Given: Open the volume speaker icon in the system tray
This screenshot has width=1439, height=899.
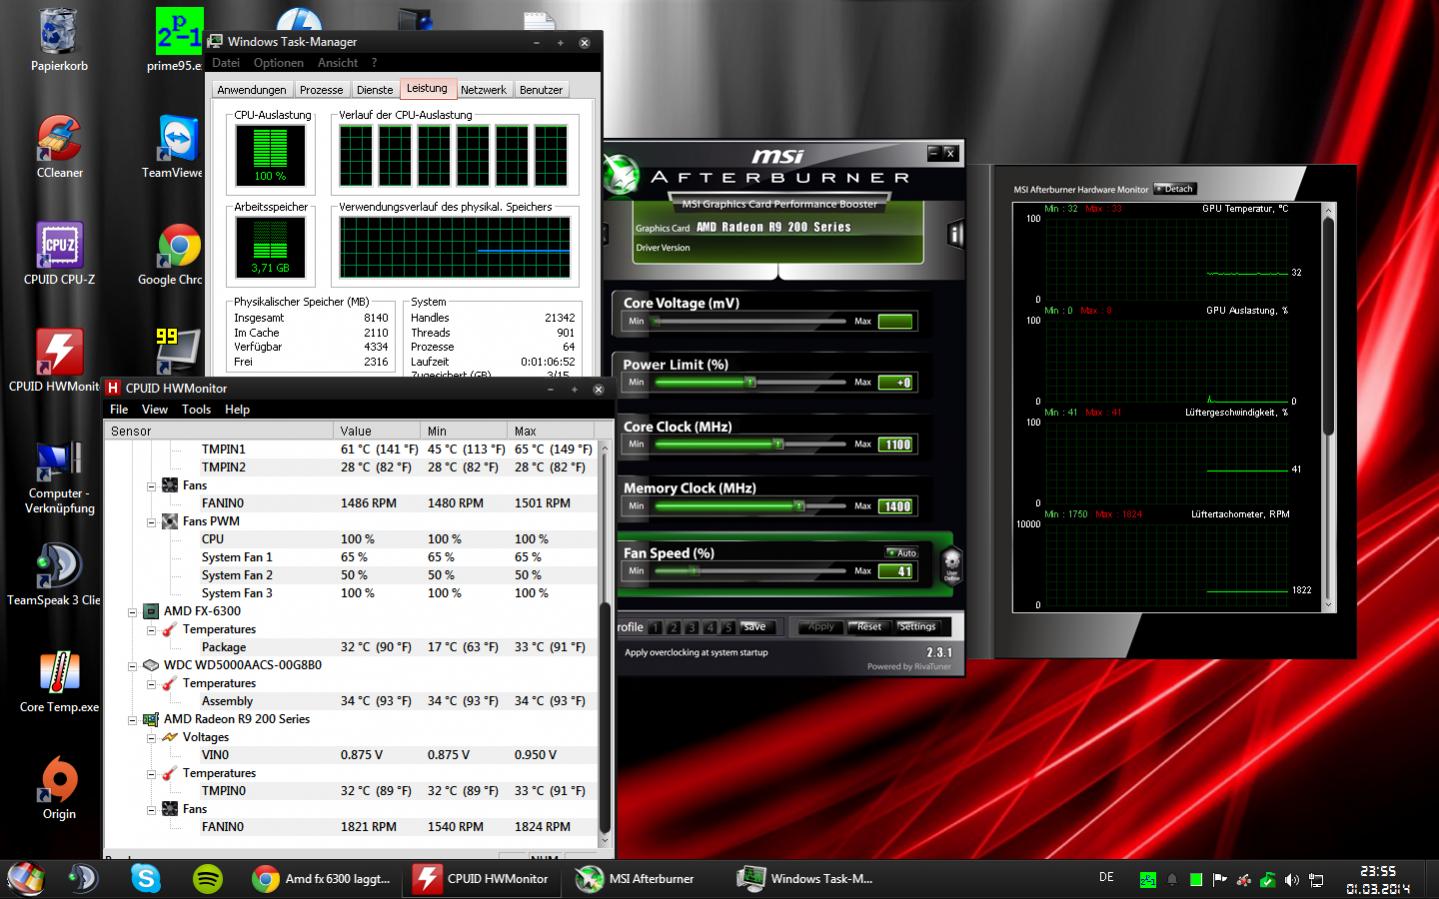Looking at the screenshot, I should pyautogui.click(x=1292, y=880).
